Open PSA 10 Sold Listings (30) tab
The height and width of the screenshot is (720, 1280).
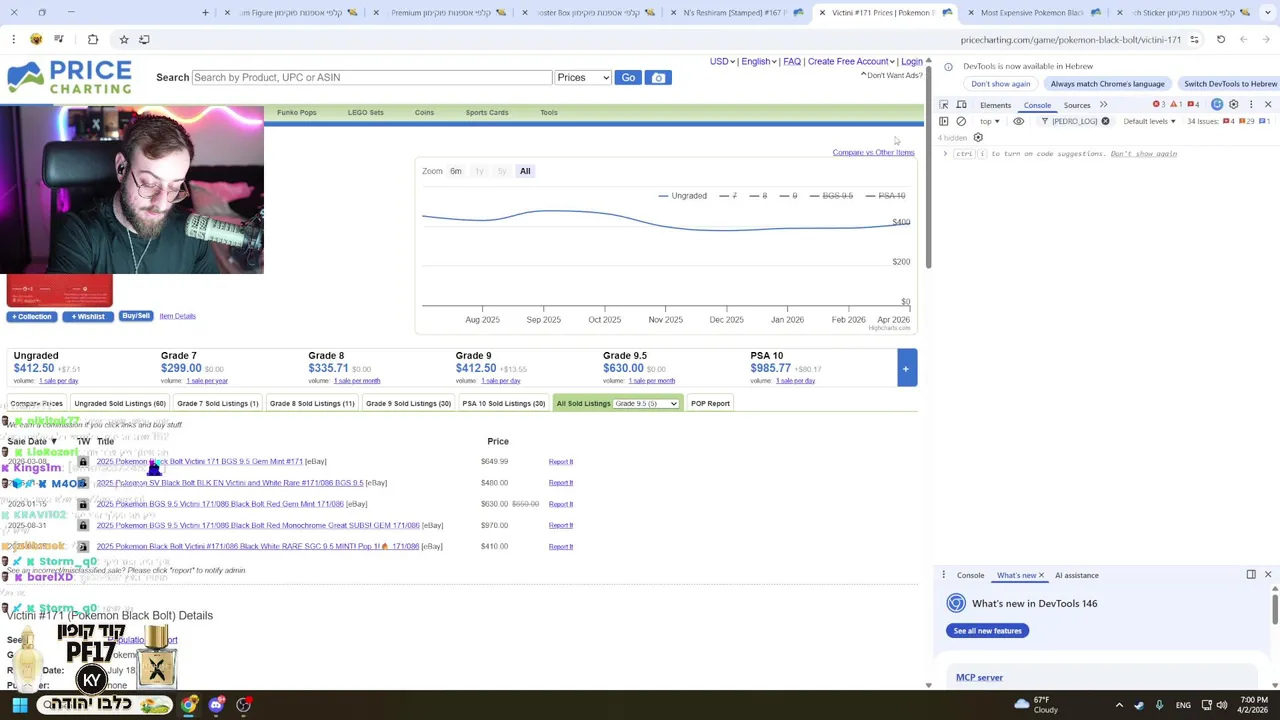[503, 403]
